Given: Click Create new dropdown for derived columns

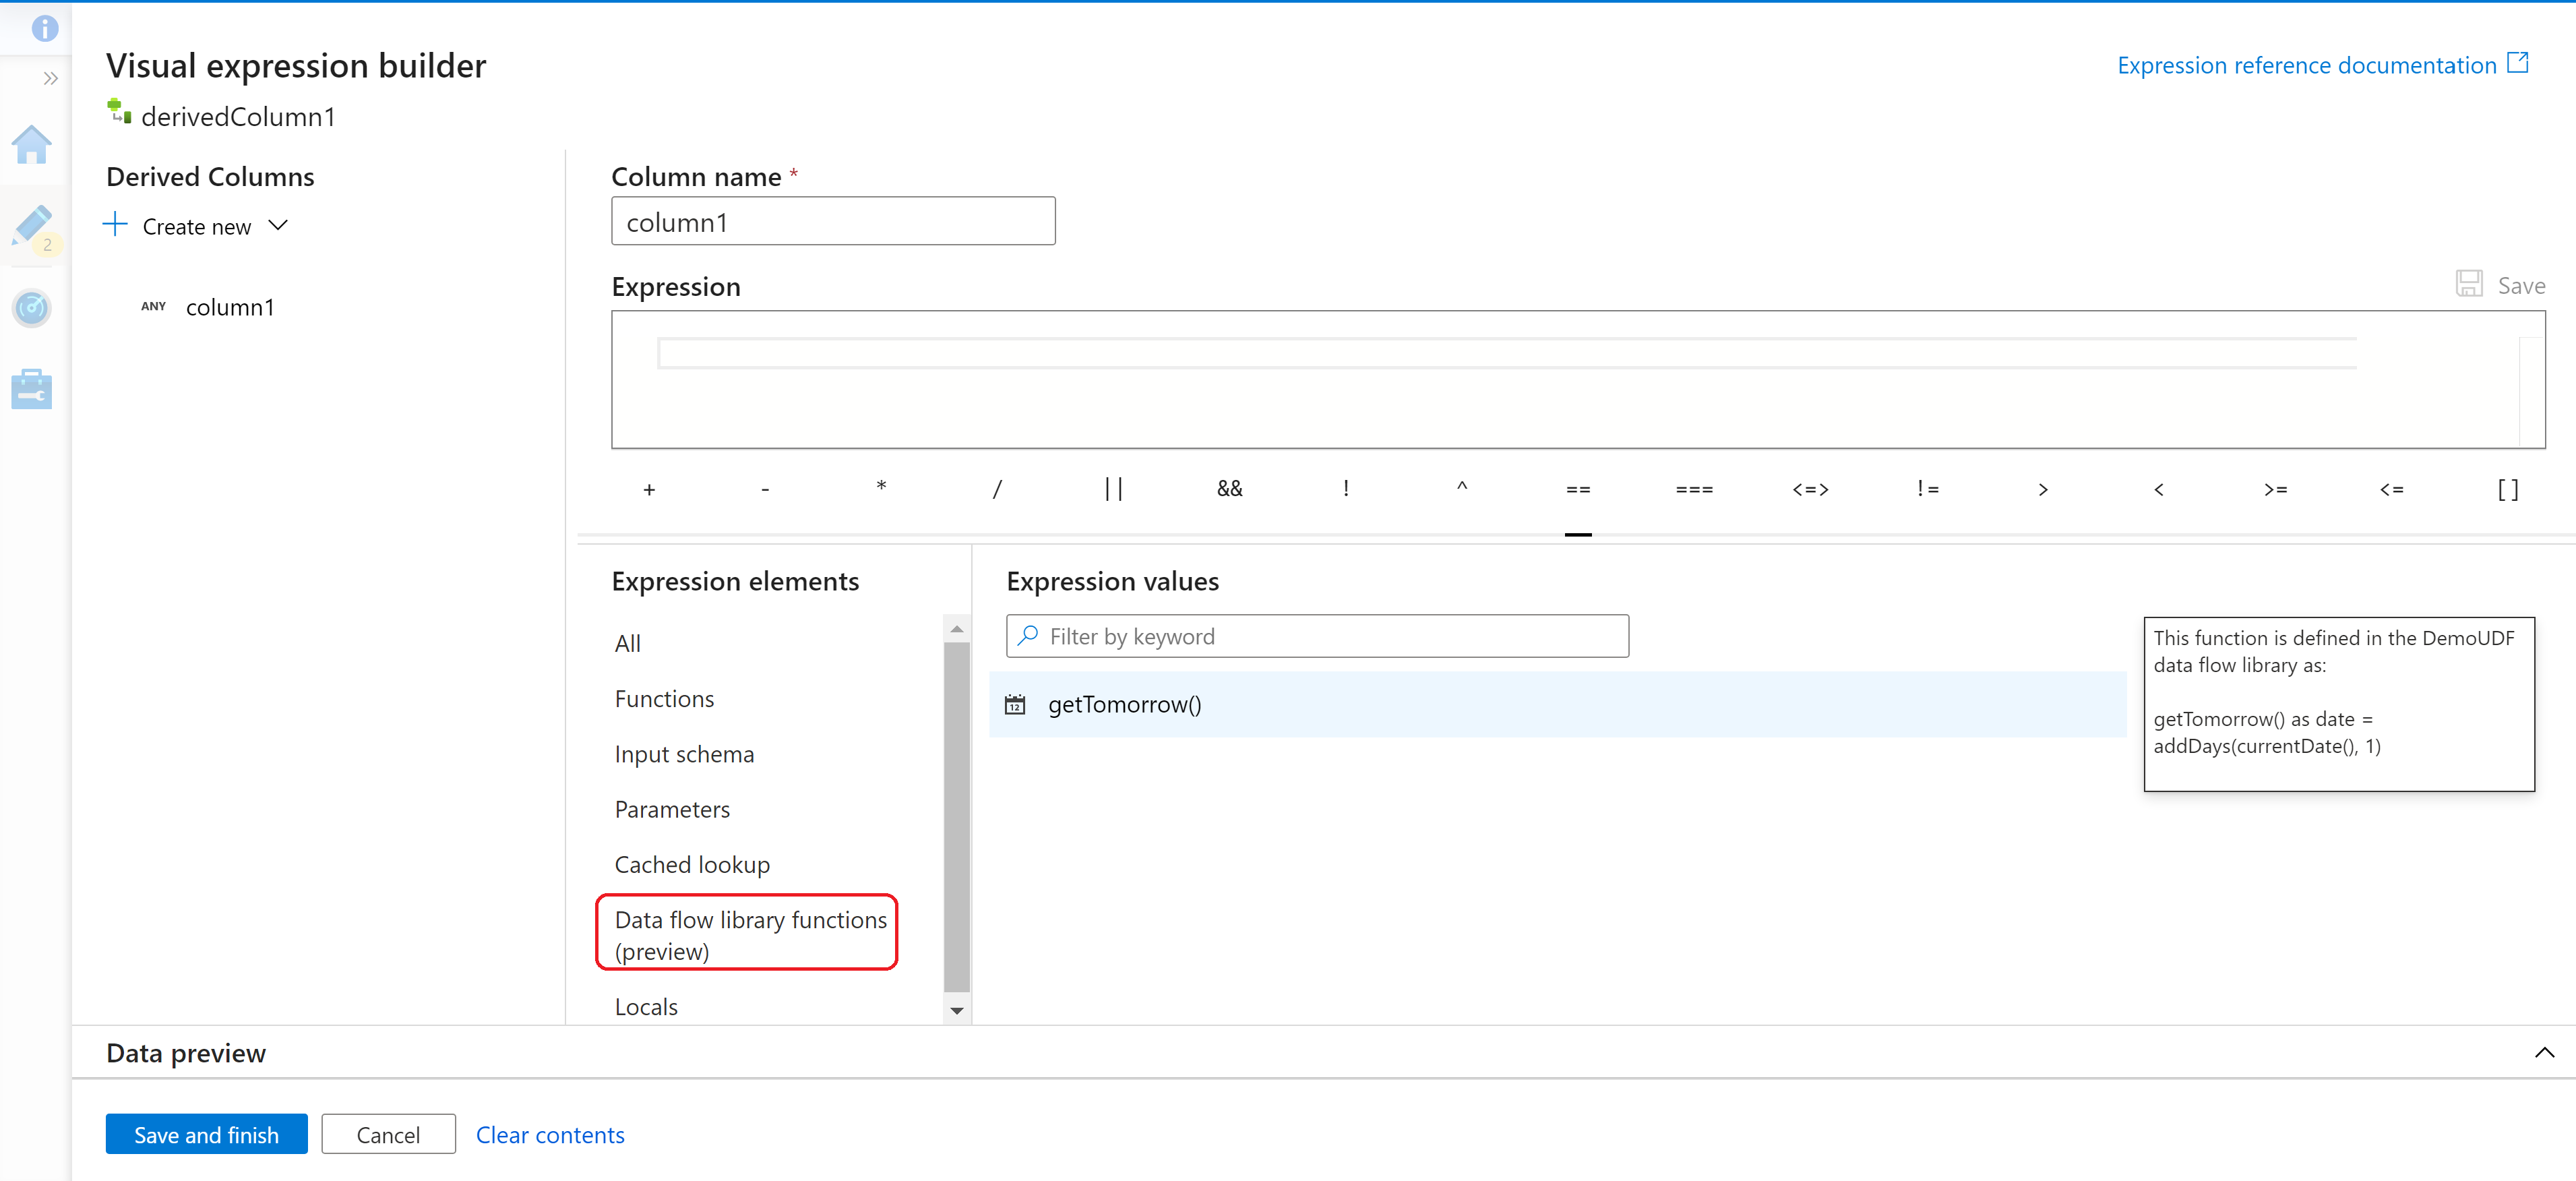Looking at the screenshot, I should coord(195,226).
